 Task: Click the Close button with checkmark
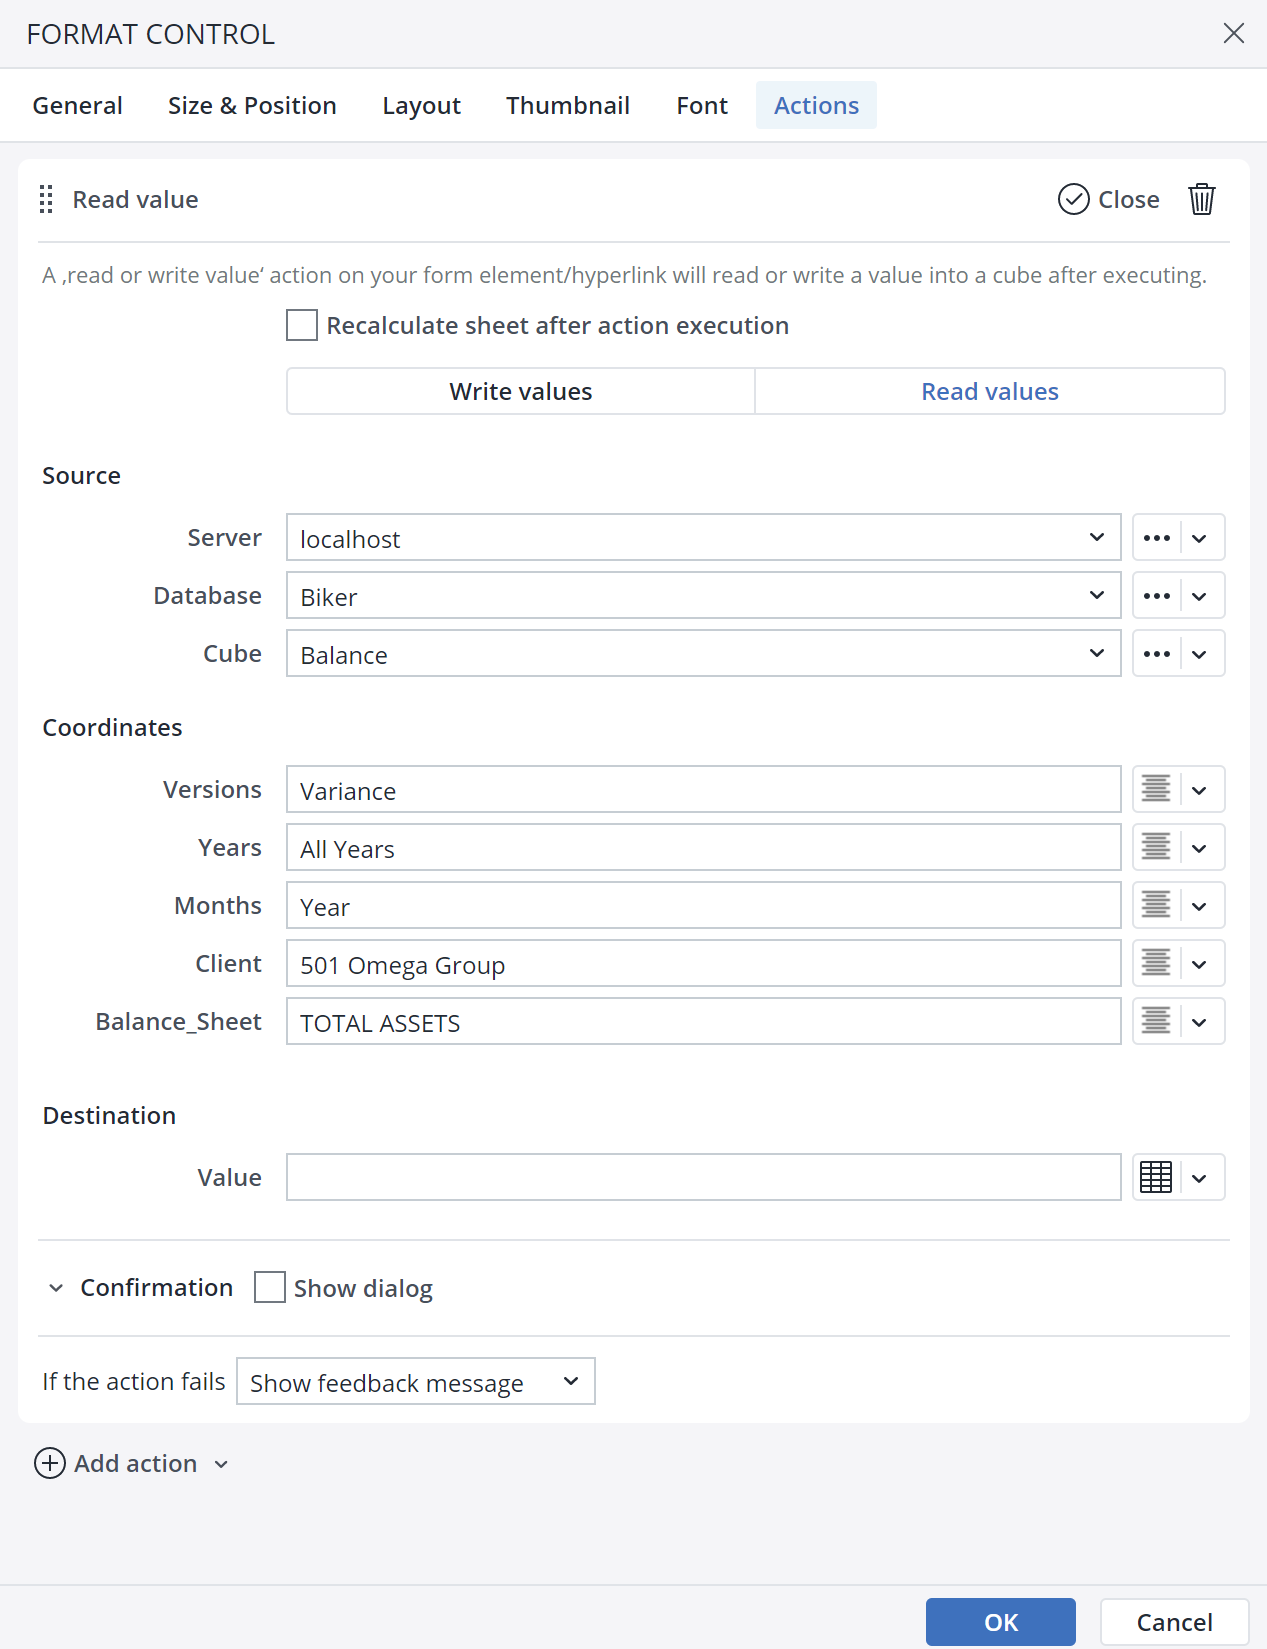[1109, 199]
